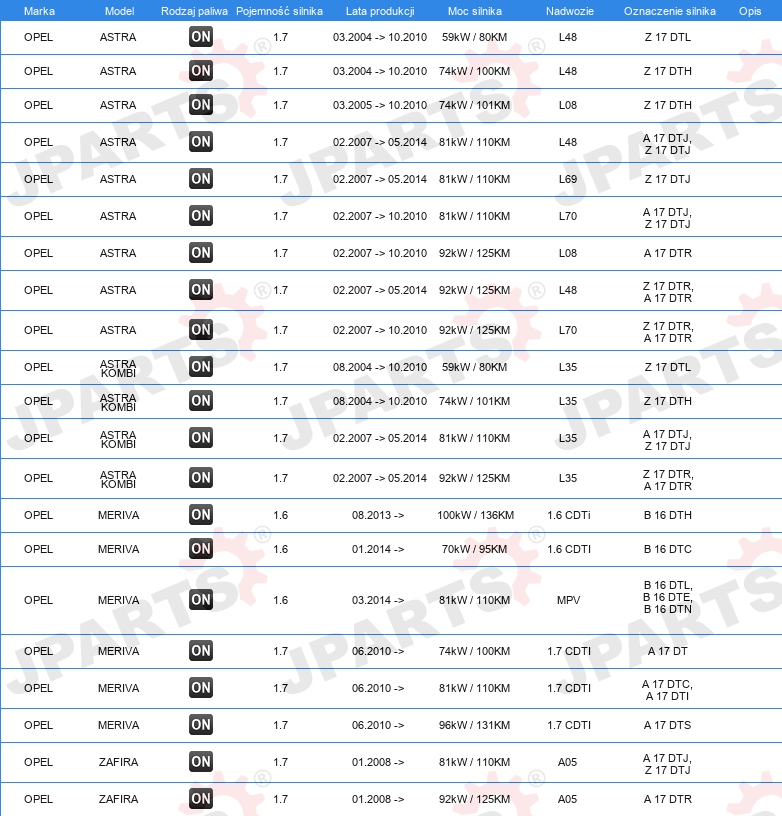Screen dimensions: 782x816
Task: Click the ON fuel icon in the Astra L69 row
Action: (x=201, y=179)
